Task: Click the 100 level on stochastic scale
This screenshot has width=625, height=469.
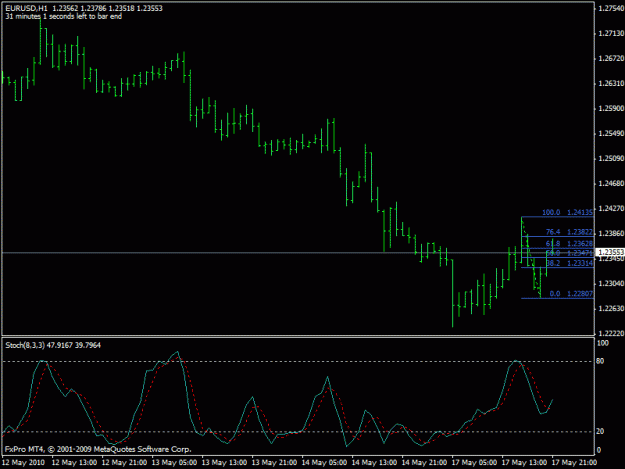Action: pos(603,343)
